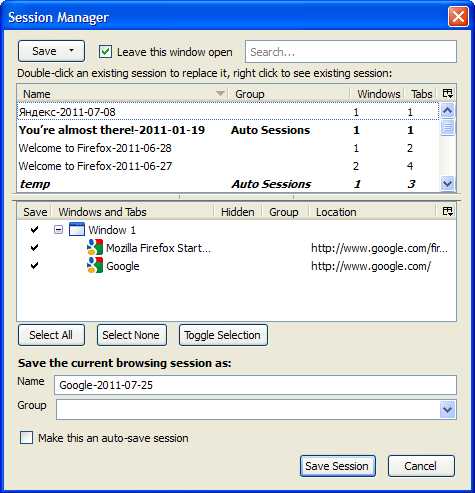Uncheck save mark for Google tab

34,266
